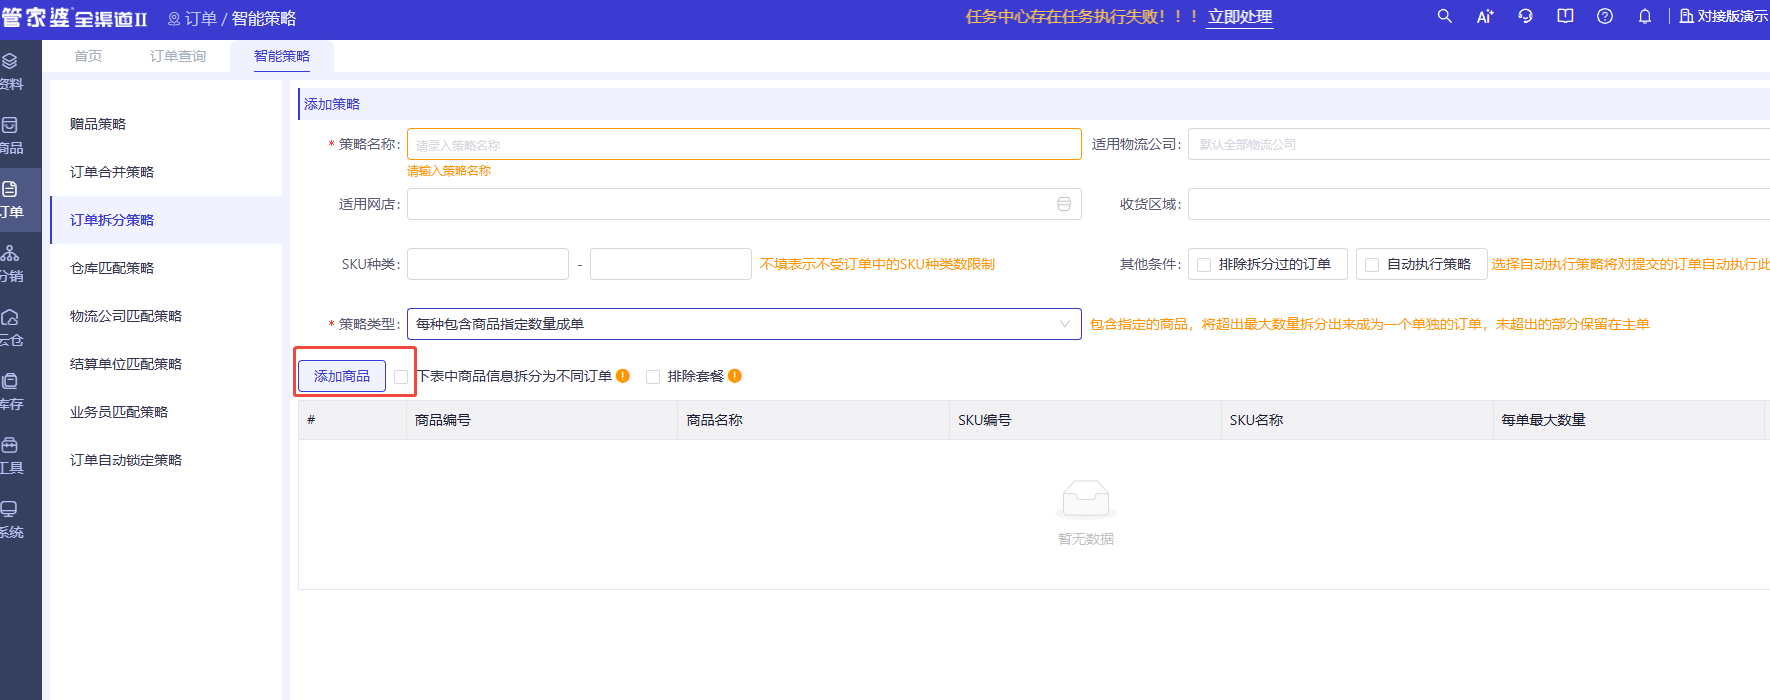The width and height of the screenshot is (1770, 700).
Task: Switch to the 首页 tab
Action: click(88, 56)
